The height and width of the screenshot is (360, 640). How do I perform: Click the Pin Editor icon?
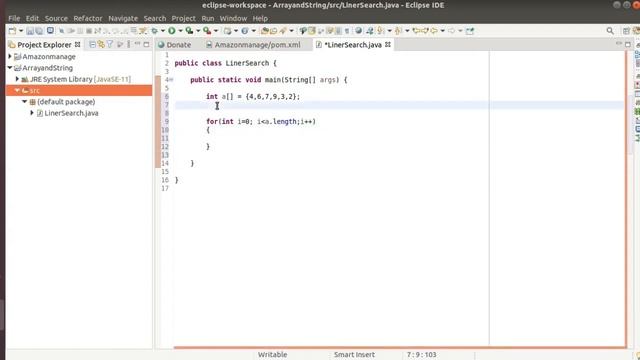click(470, 31)
